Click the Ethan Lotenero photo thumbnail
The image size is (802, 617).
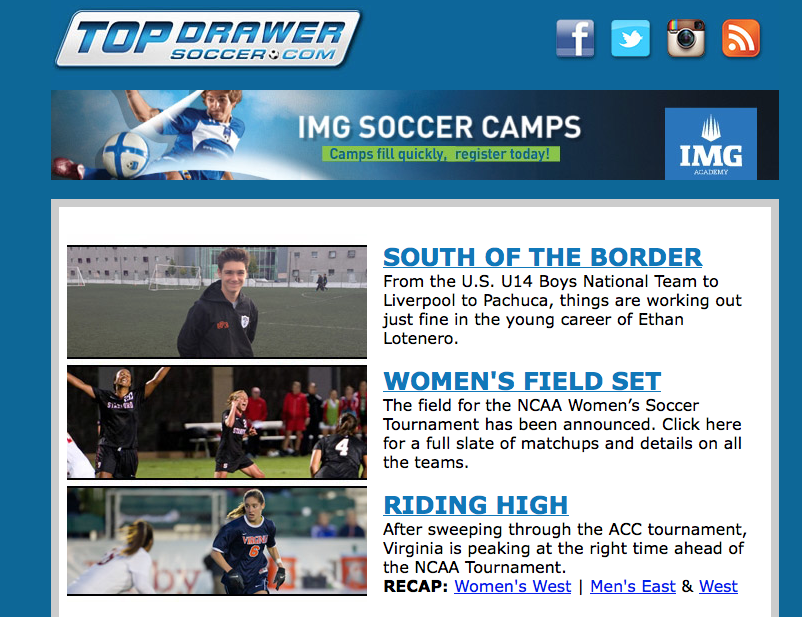tap(217, 302)
